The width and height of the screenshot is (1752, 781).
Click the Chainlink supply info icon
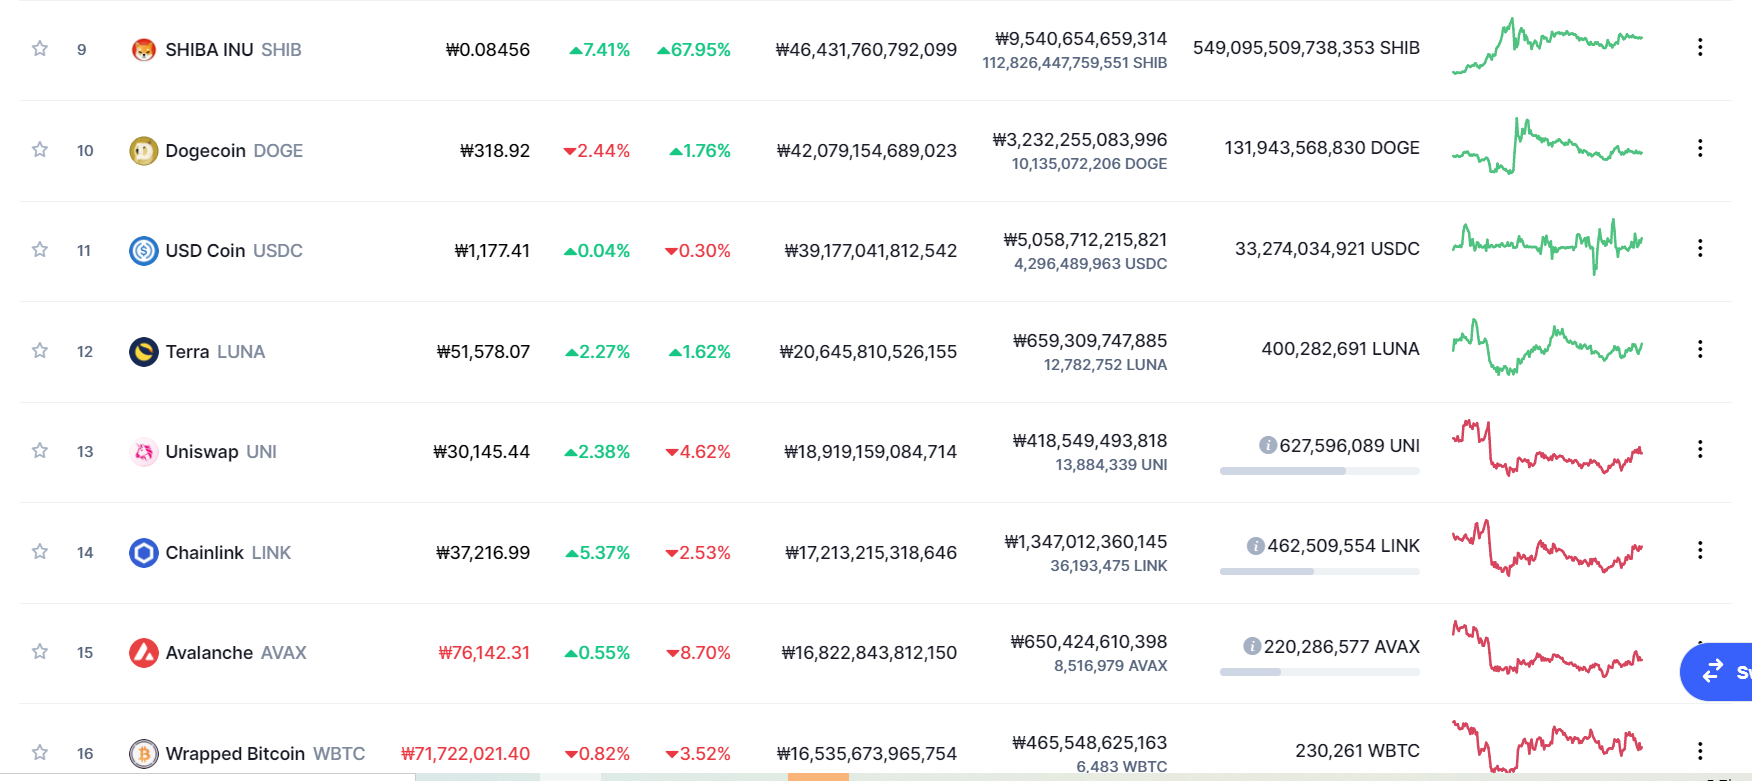click(x=1255, y=546)
